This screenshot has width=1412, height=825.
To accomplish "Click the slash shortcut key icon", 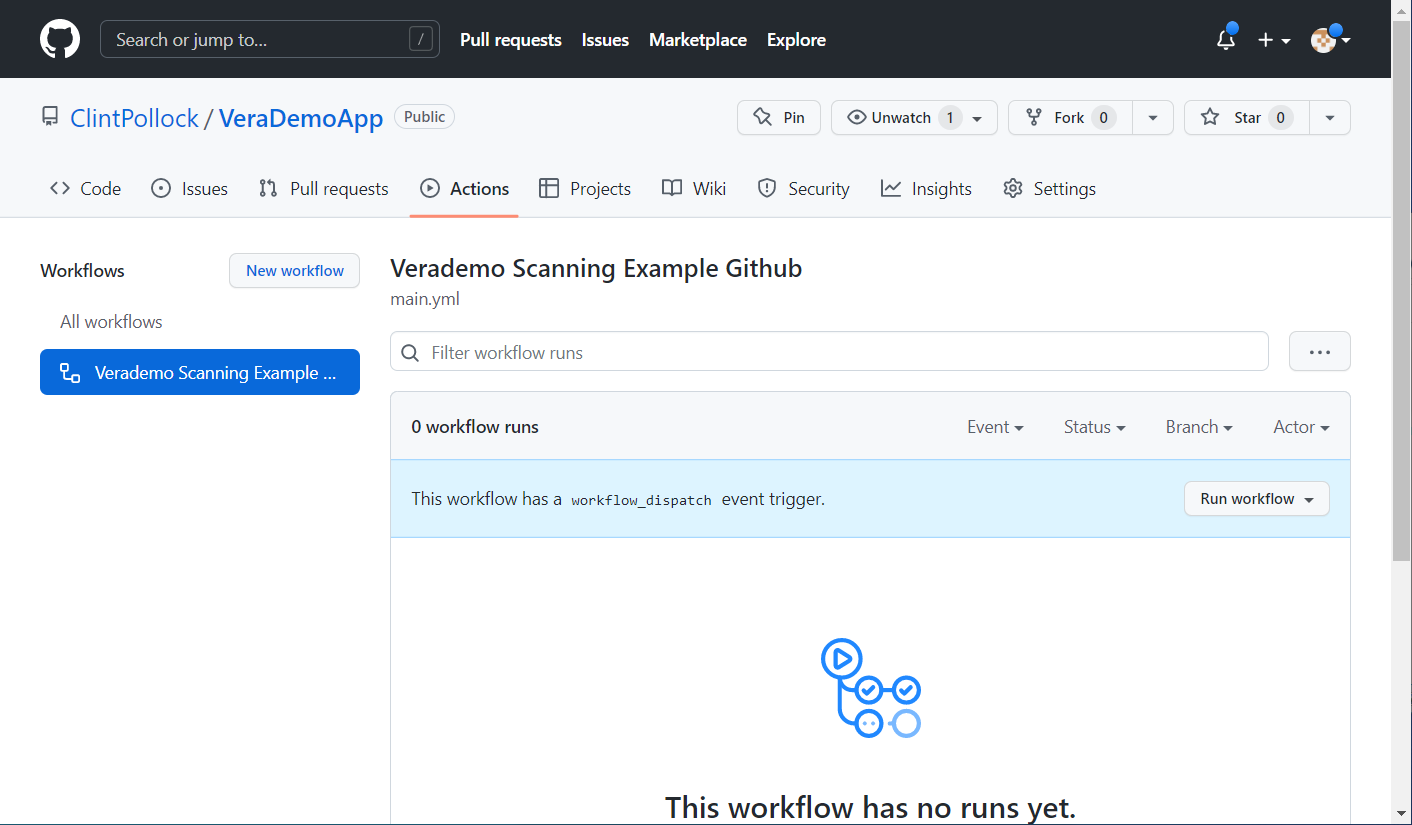I will (x=421, y=40).
